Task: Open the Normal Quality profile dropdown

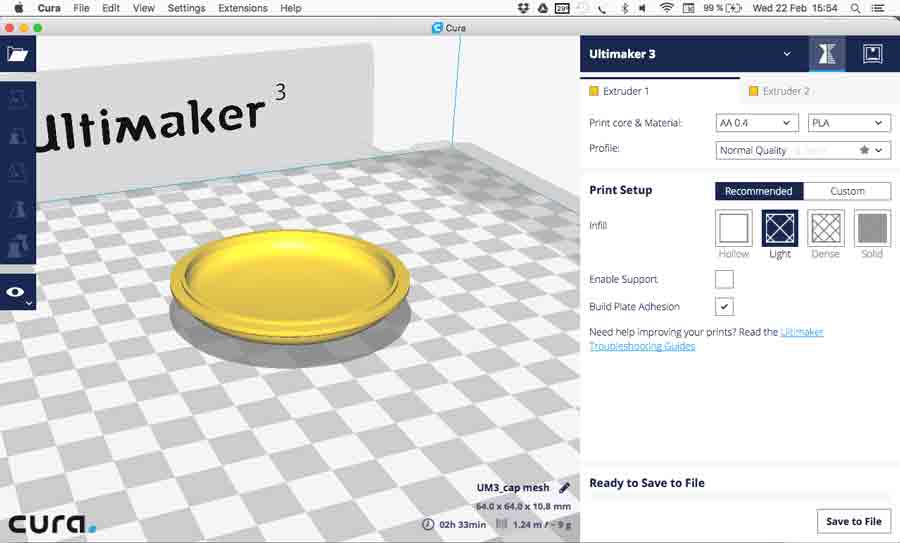Action: click(803, 150)
